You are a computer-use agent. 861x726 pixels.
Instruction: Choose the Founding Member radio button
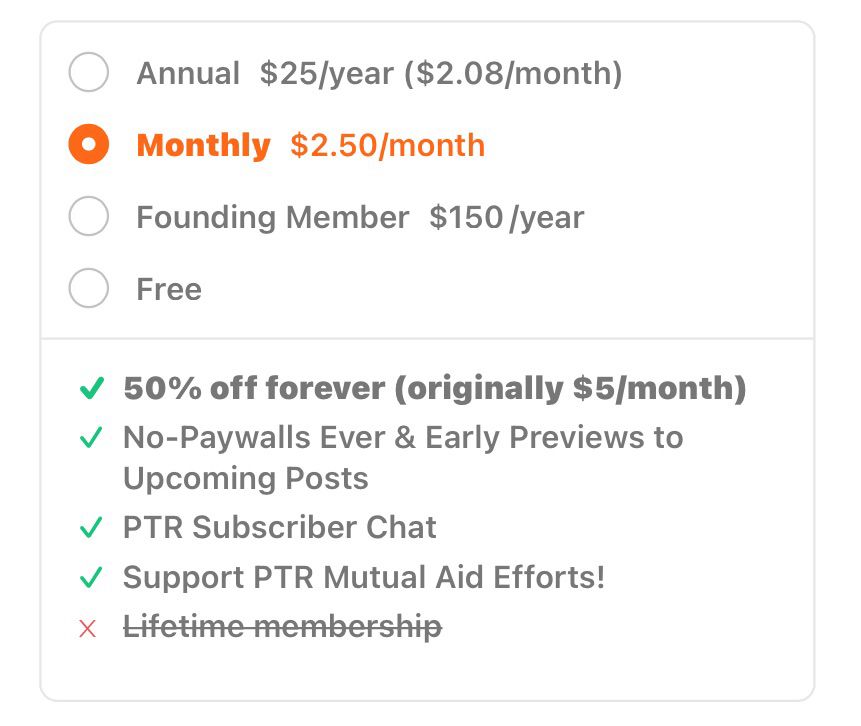(88, 216)
